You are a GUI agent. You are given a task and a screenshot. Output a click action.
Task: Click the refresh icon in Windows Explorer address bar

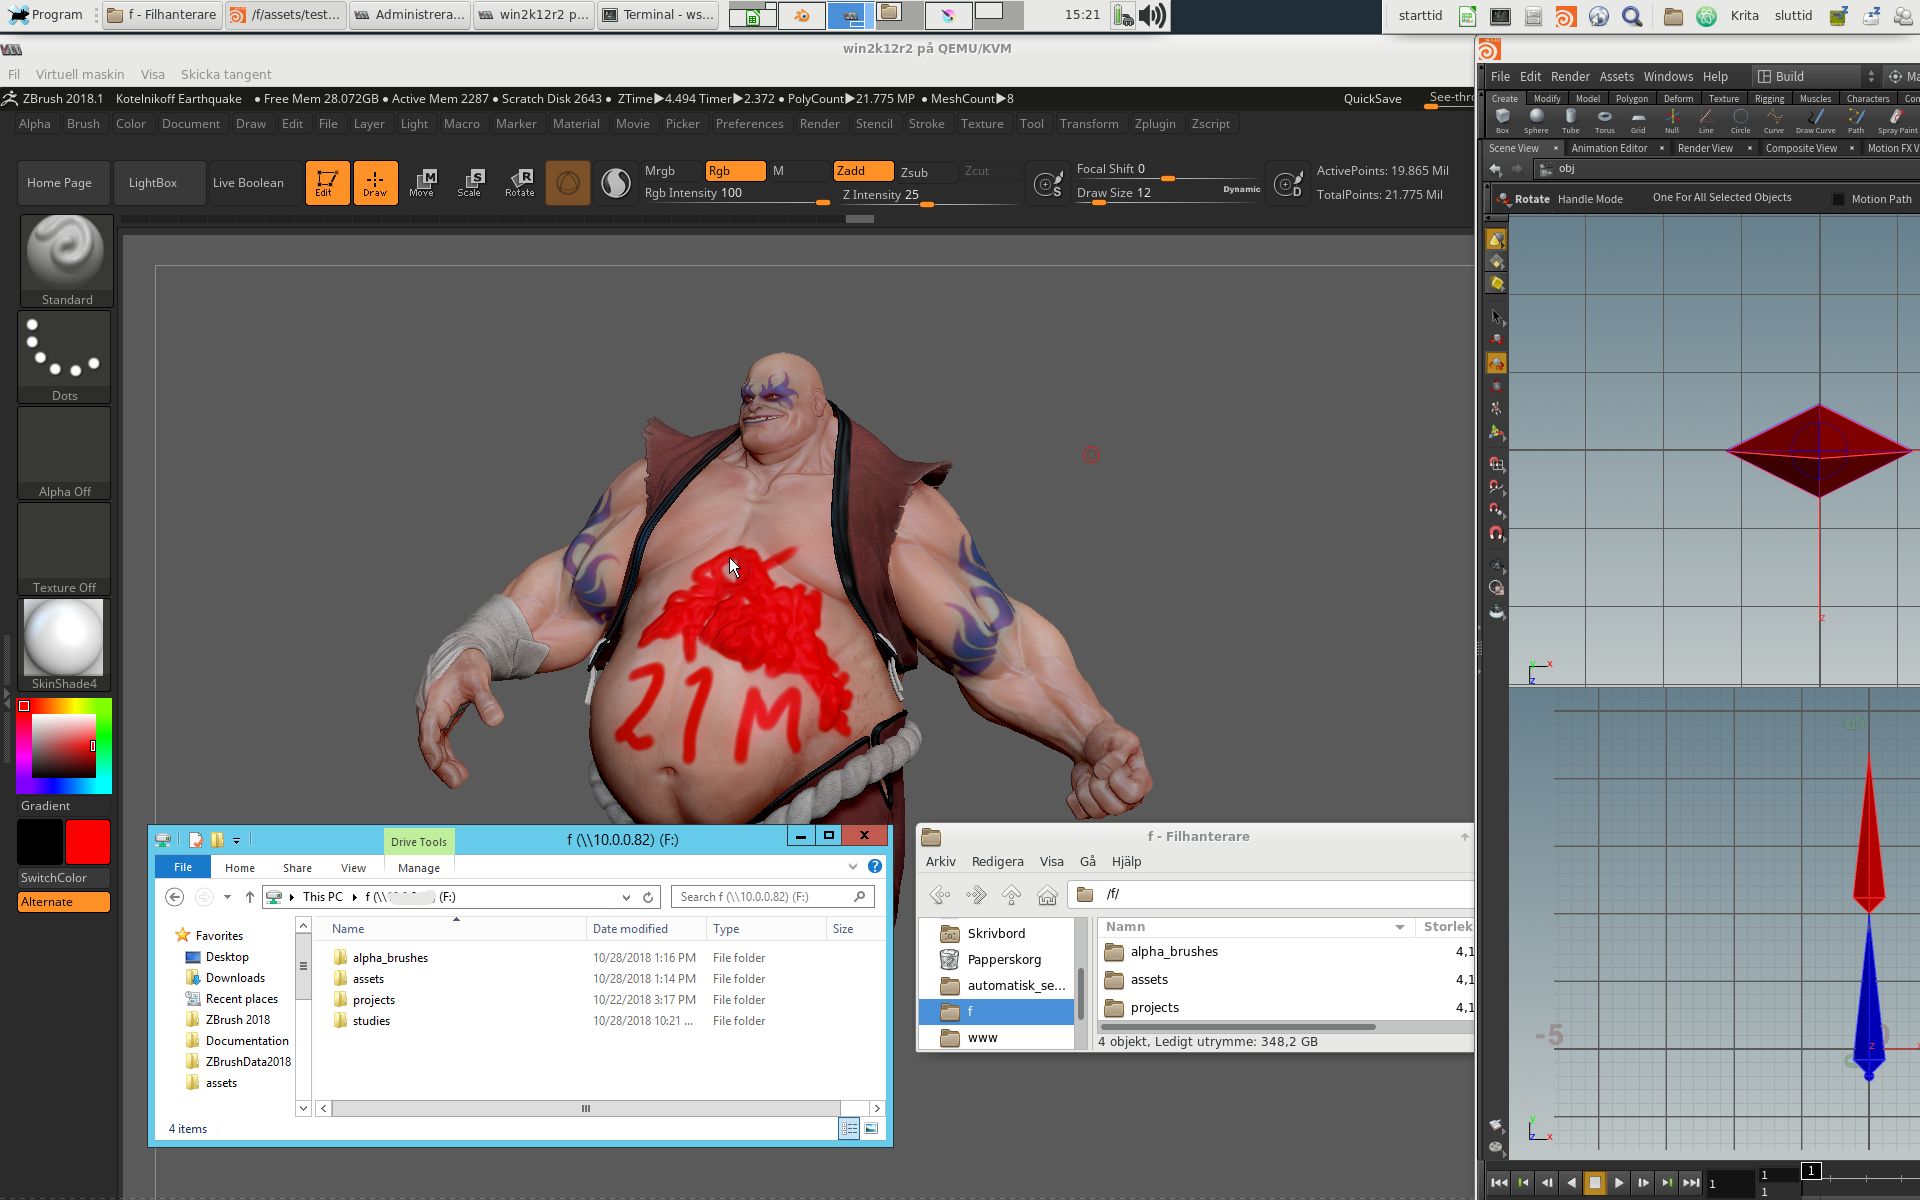(648, 897)
